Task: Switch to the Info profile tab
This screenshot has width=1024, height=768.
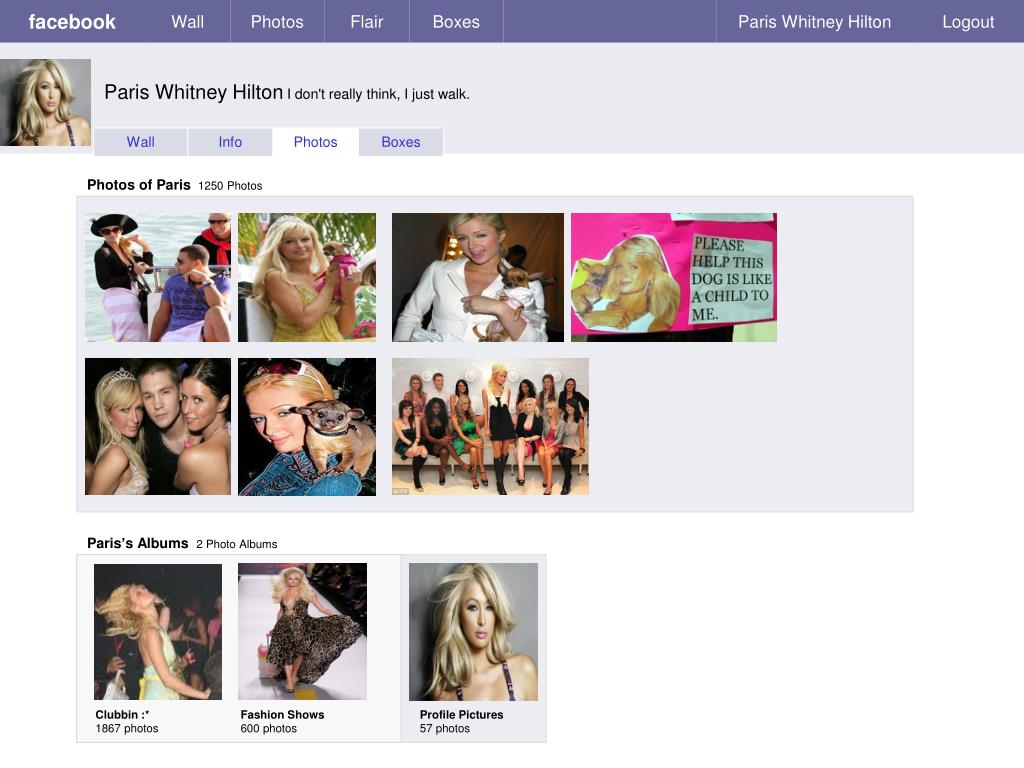Action: [x=230, y=142]
